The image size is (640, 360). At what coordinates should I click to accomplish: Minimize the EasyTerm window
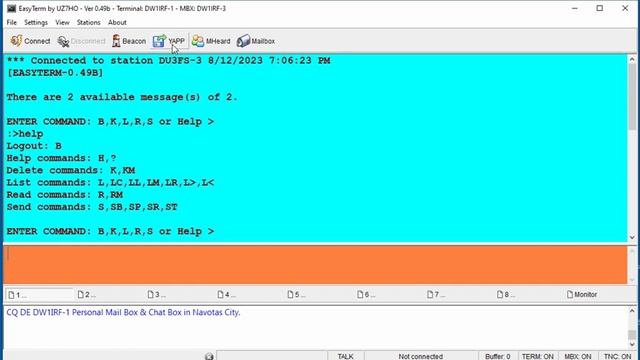pos(575,8)
